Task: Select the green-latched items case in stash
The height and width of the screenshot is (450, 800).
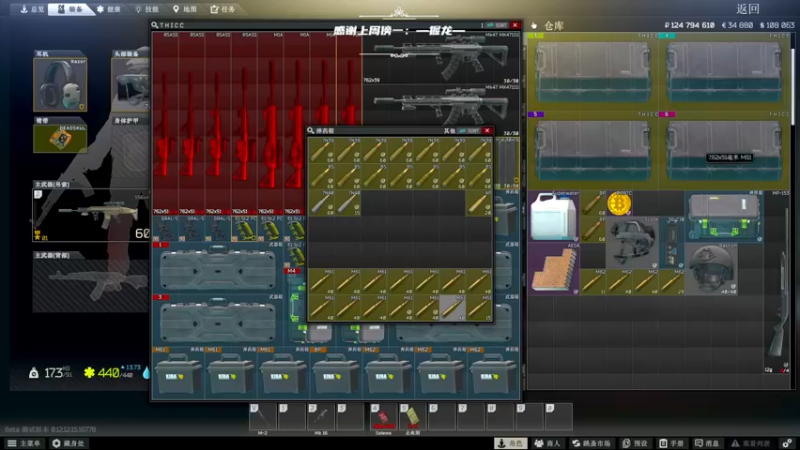Action: pos(724,216)
